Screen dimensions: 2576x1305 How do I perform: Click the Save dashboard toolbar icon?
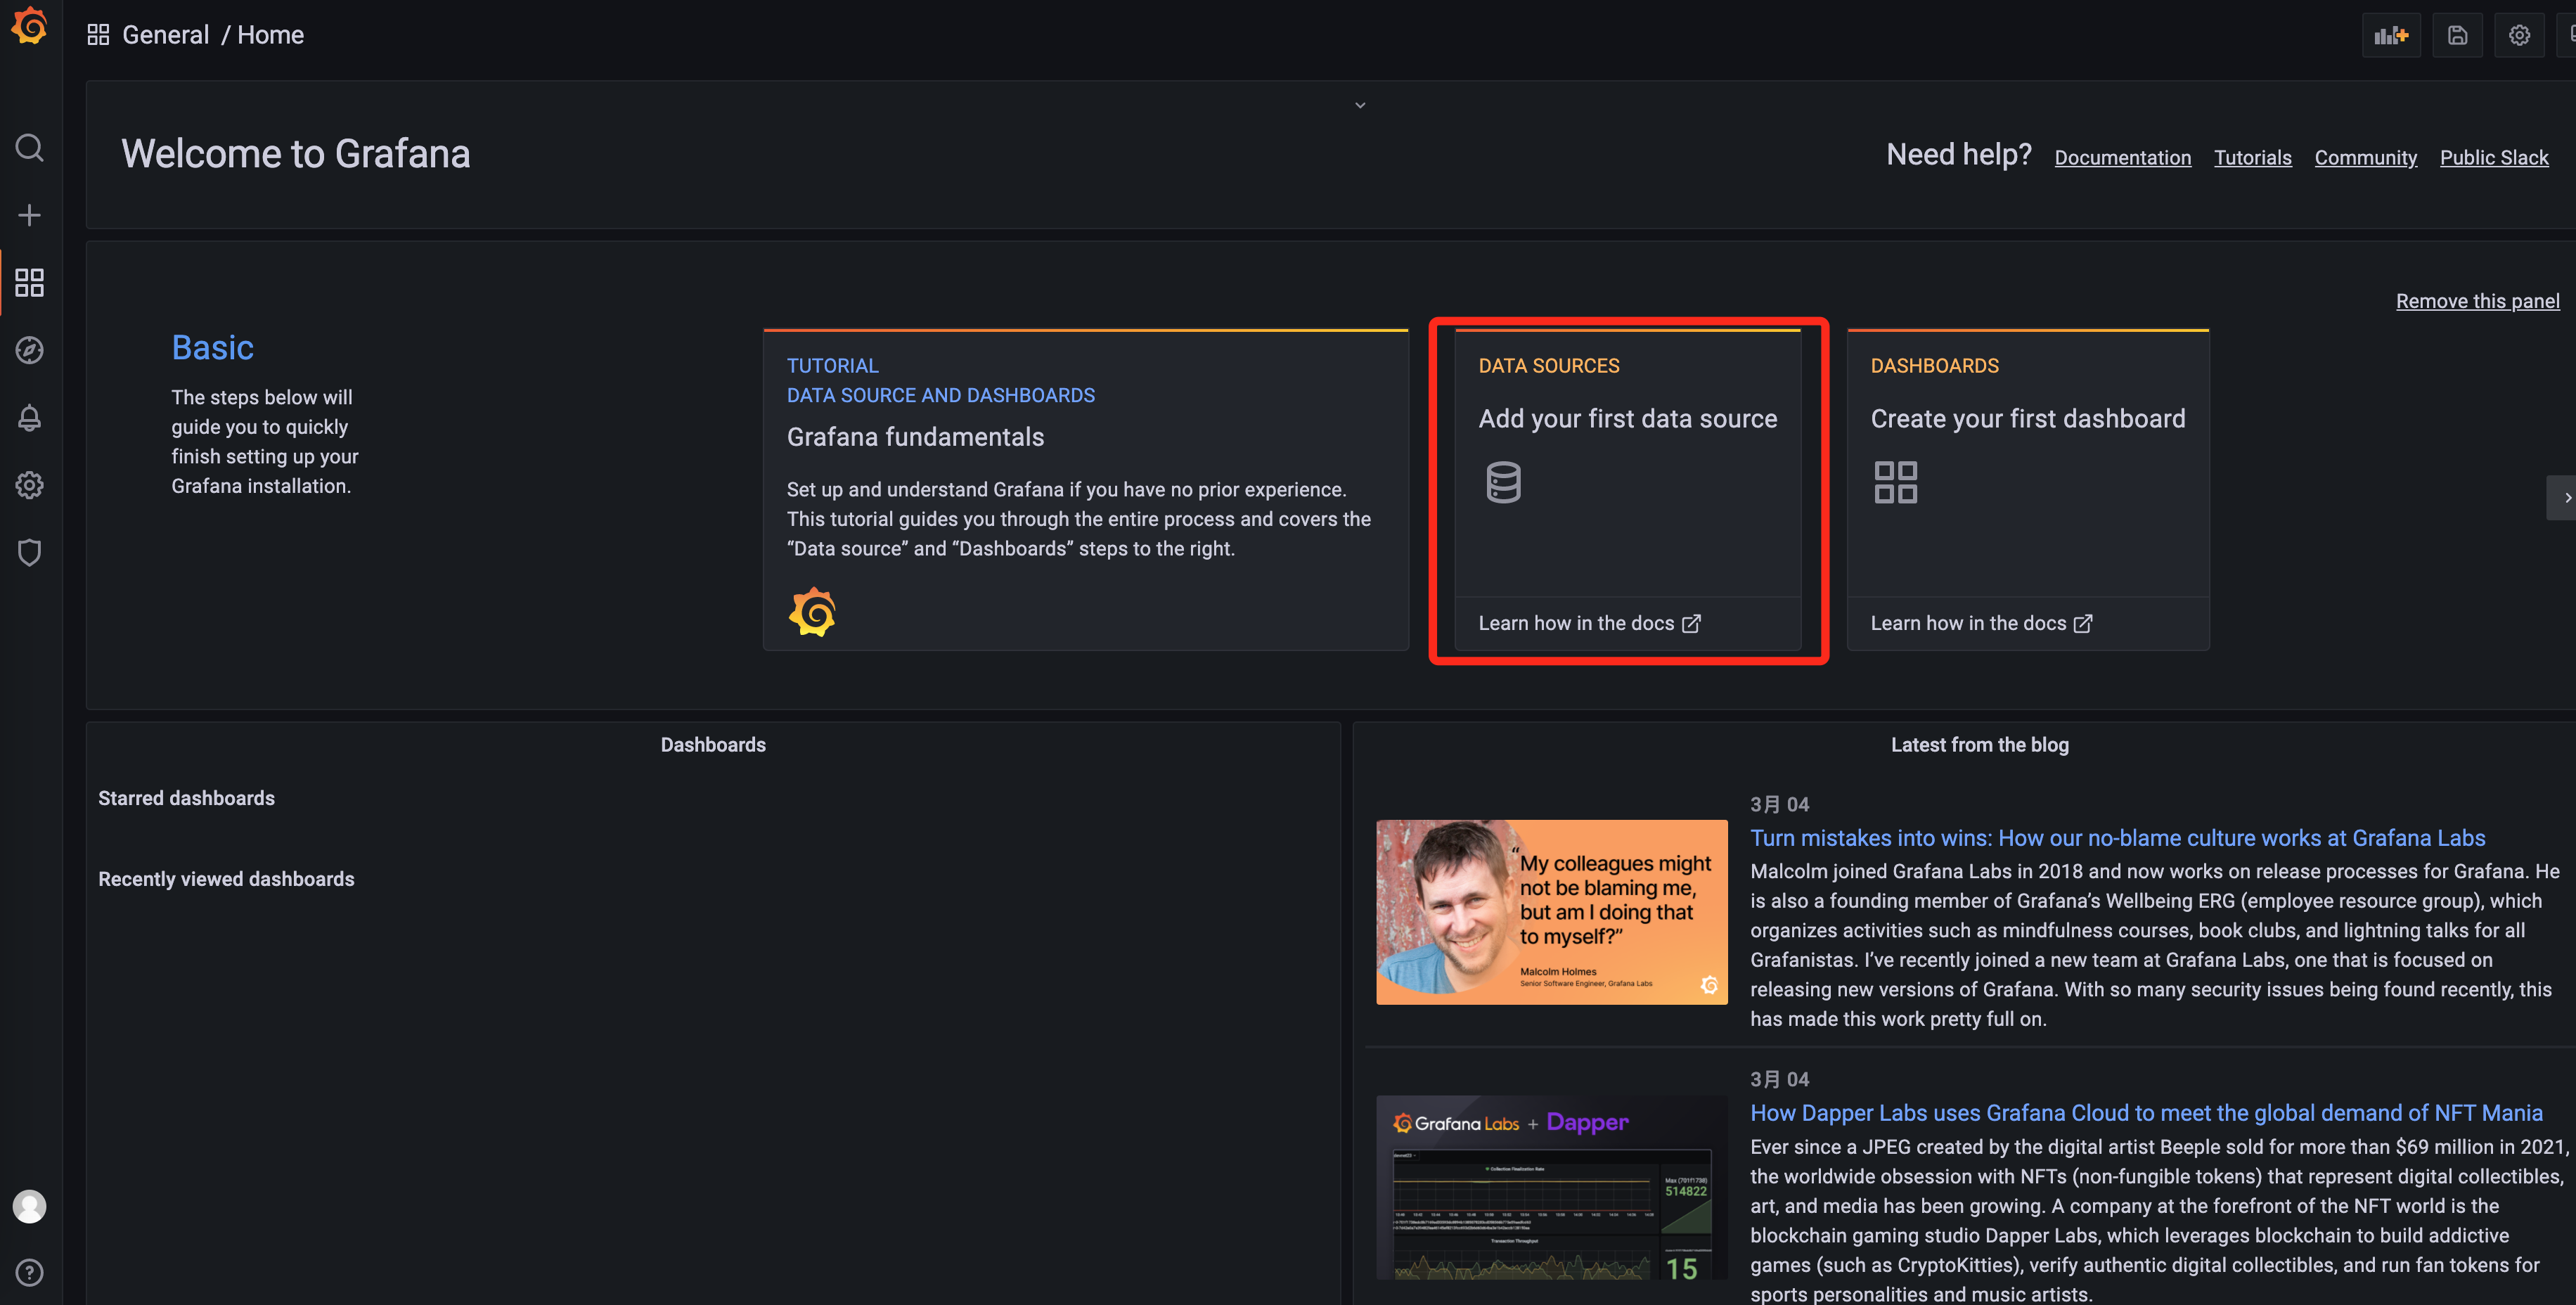2457,35
